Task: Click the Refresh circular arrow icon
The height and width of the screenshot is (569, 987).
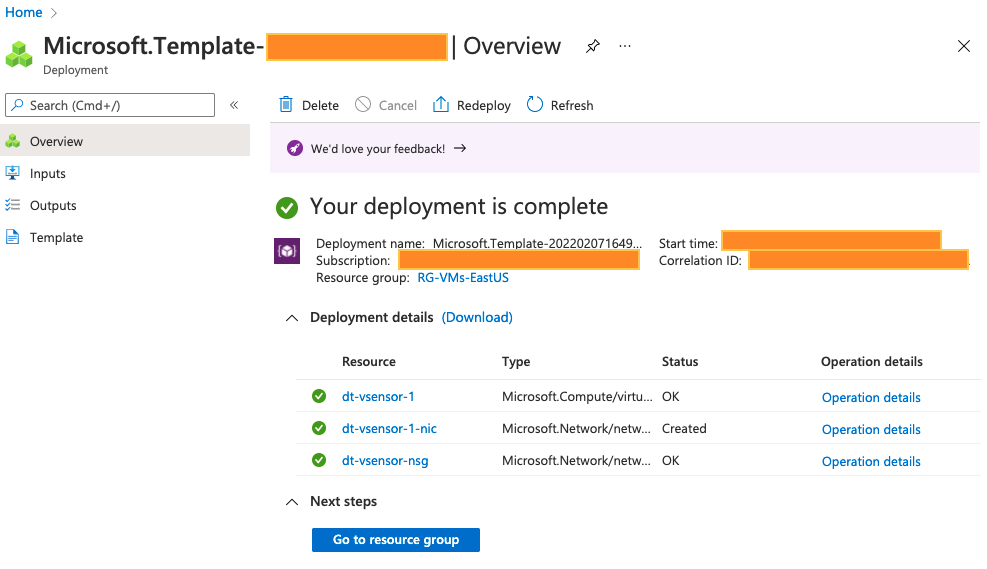Action: (x=534, y=104)
